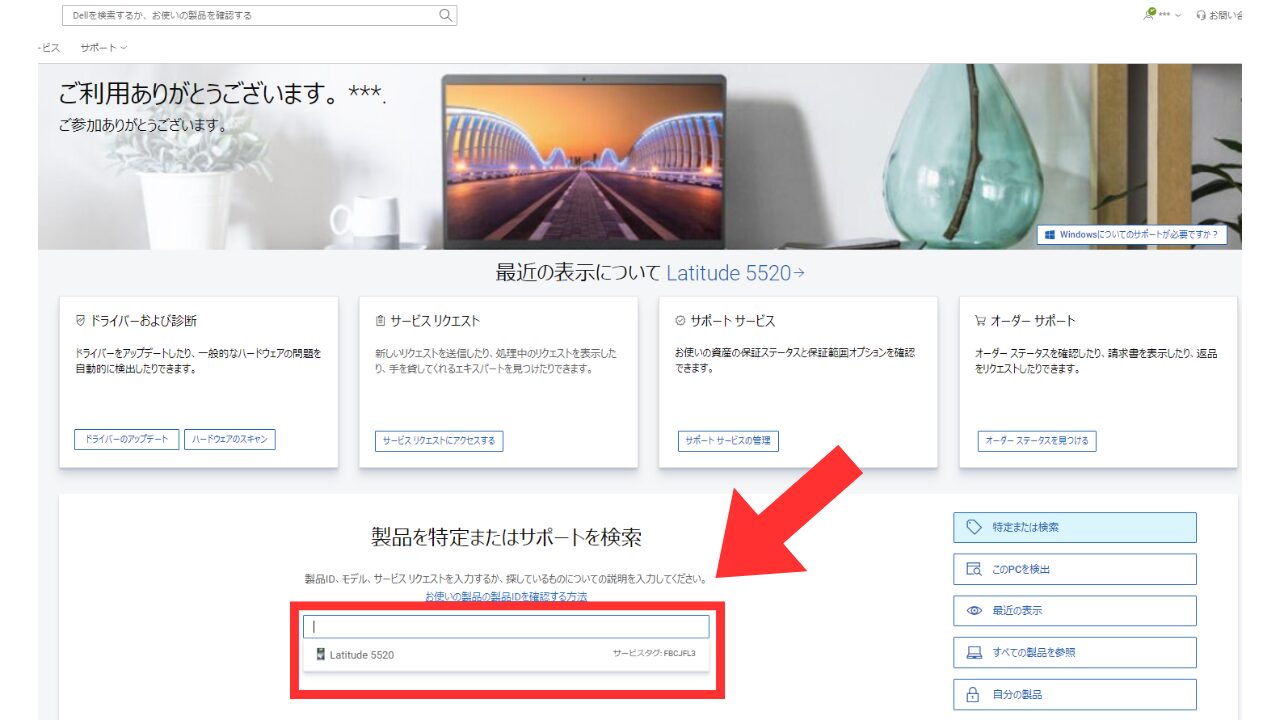Click the Windows logo in support banner

pyautogui.click(x=1049, y=235)
